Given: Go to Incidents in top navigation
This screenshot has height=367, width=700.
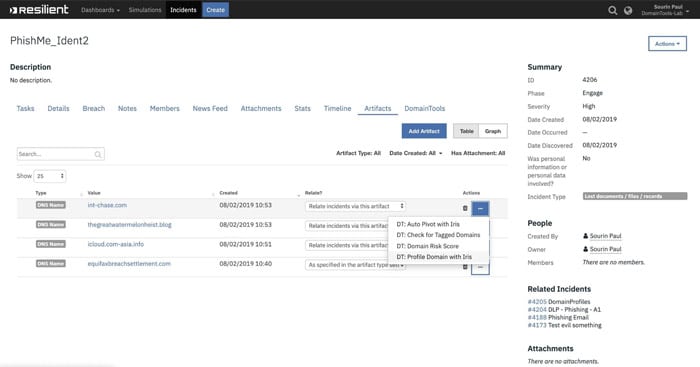Looking at the screenshot, I should [183, 10].
